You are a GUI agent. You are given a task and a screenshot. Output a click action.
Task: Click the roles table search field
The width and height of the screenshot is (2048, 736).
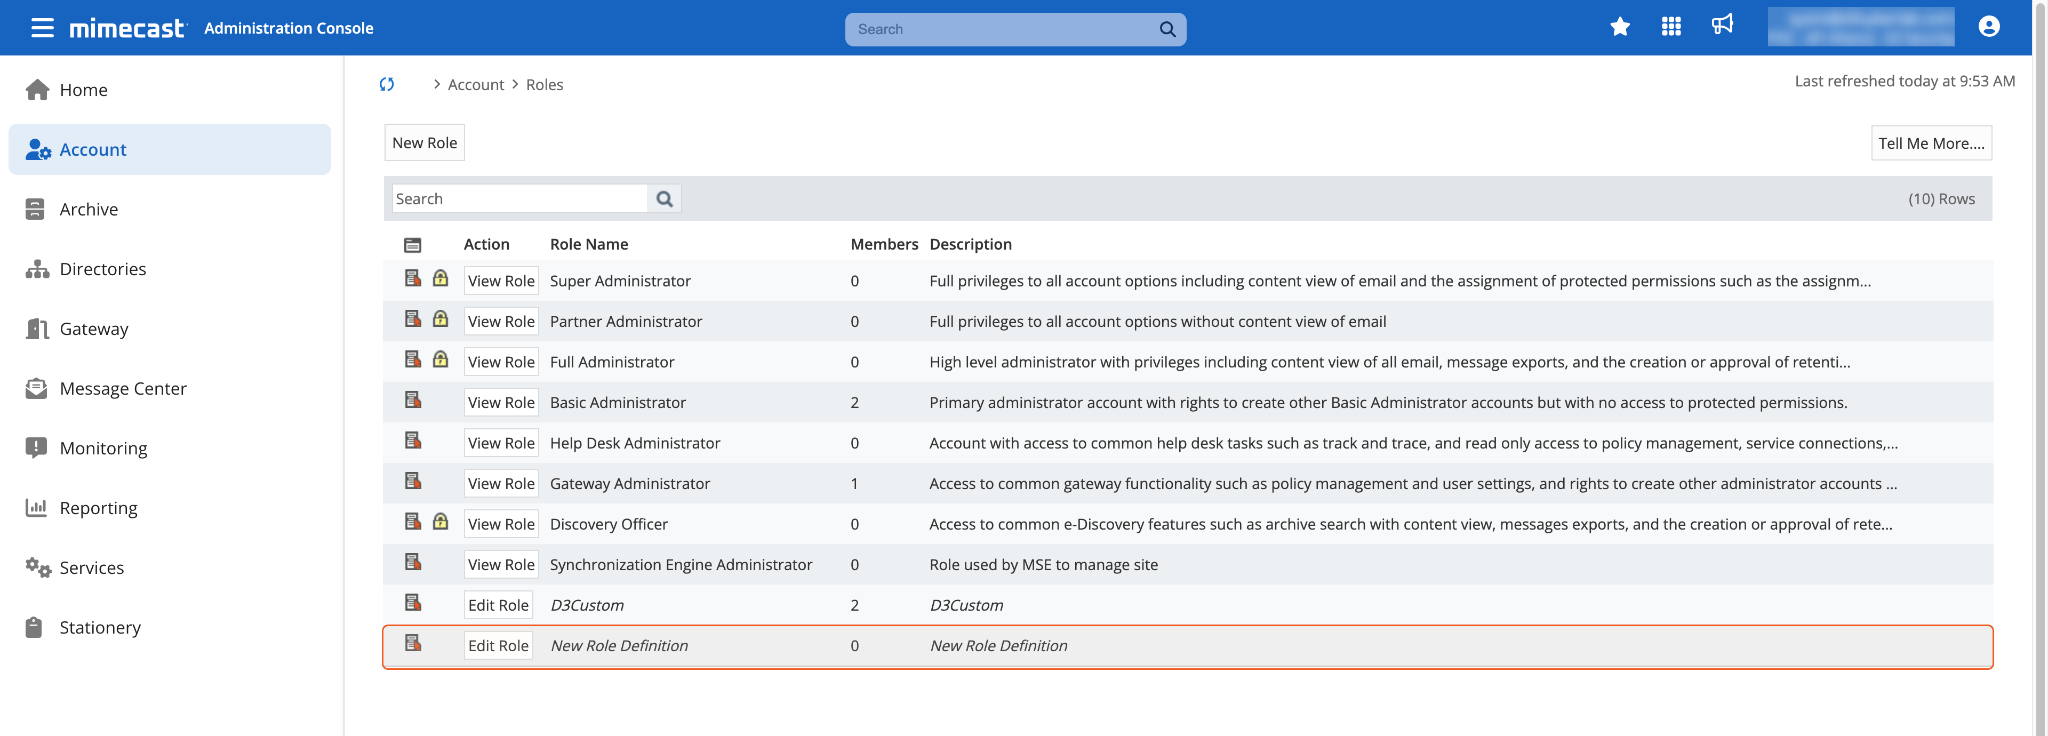click(520, 199)
